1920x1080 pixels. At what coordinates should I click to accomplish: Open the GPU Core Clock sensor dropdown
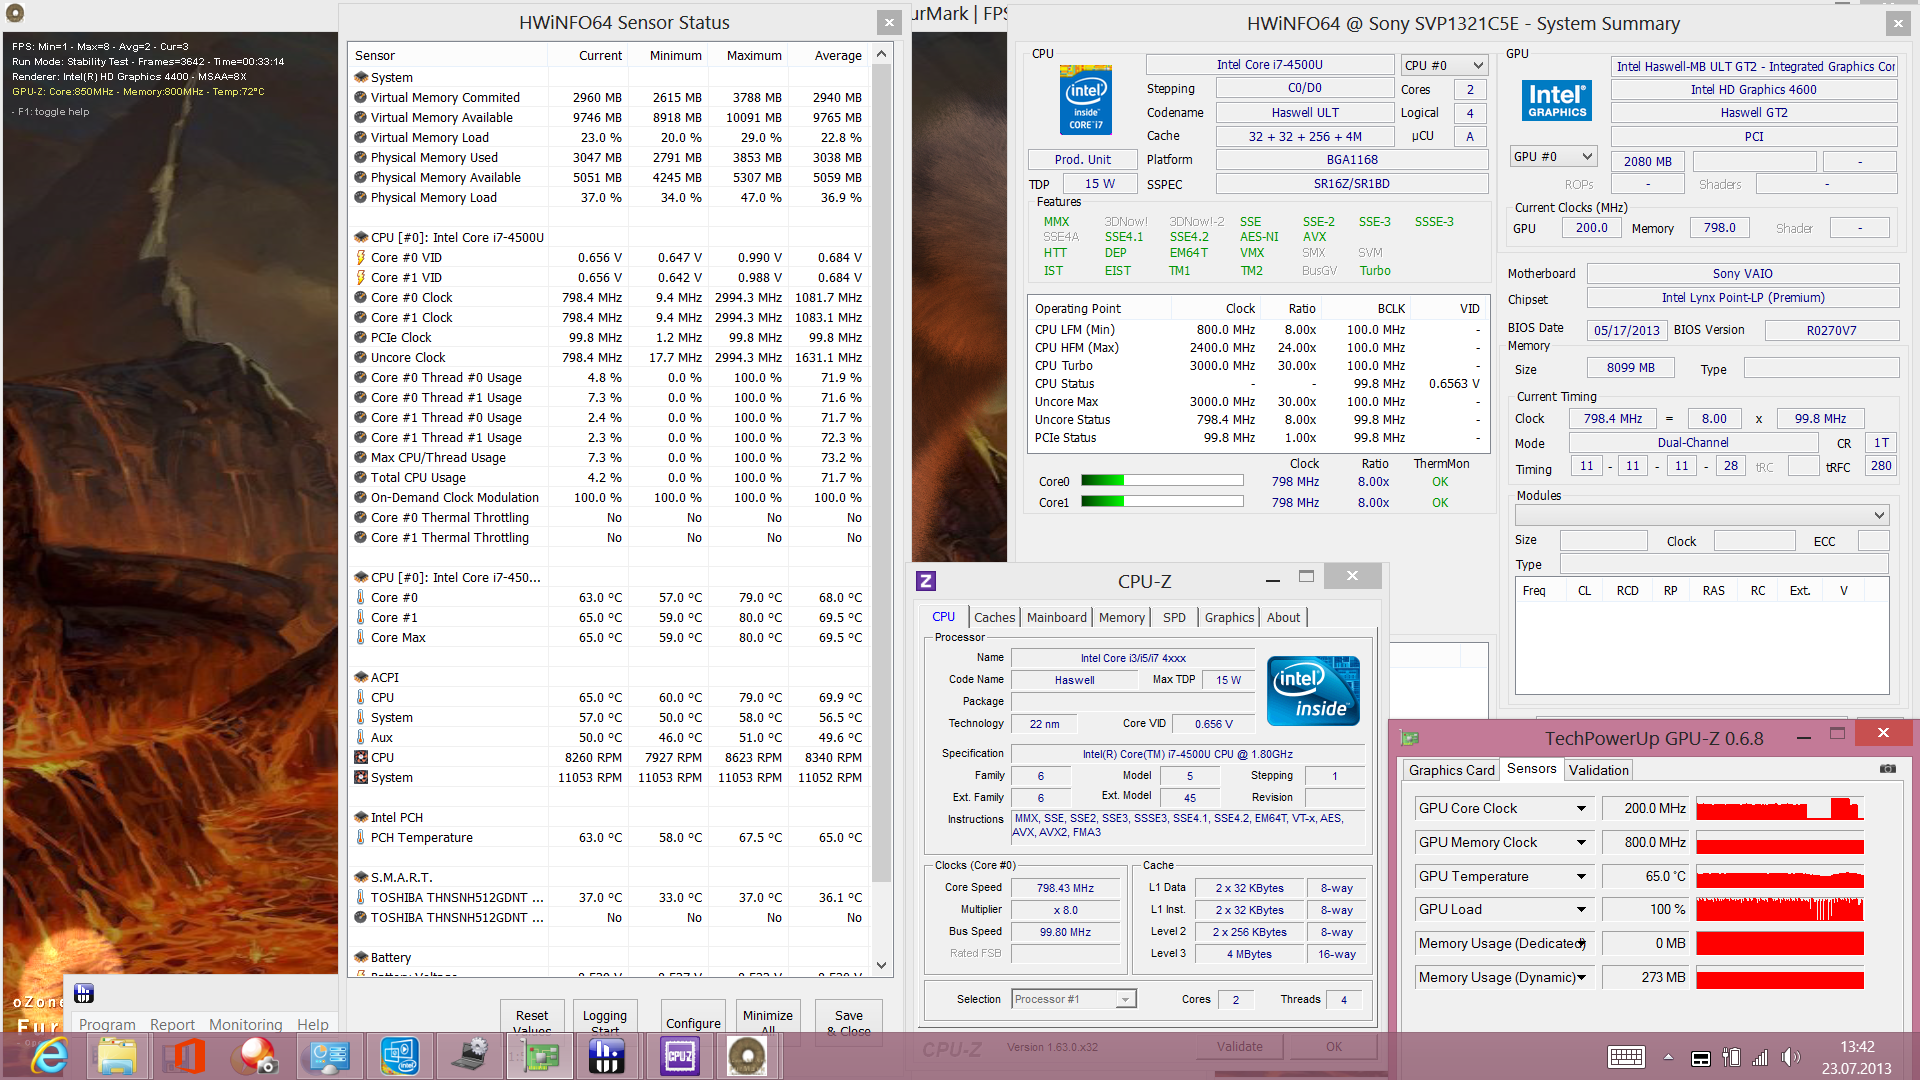1581,808
